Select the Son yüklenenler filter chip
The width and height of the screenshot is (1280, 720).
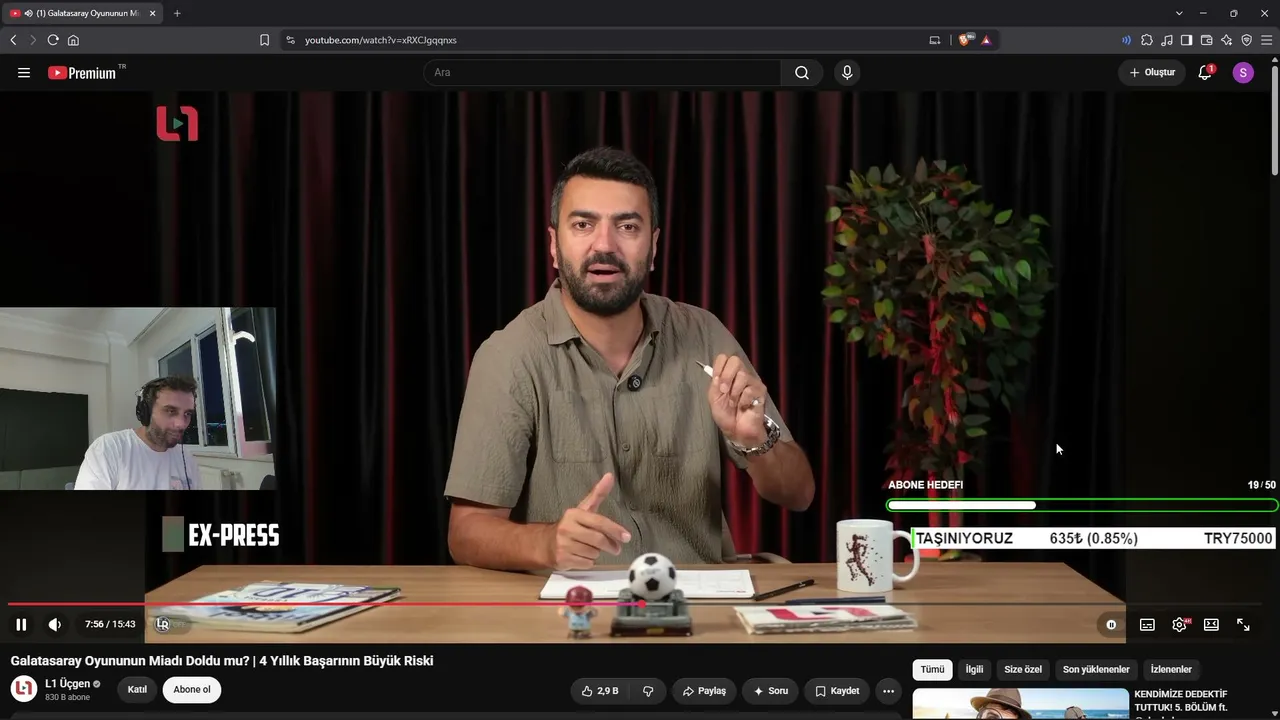pos(1096,670)
